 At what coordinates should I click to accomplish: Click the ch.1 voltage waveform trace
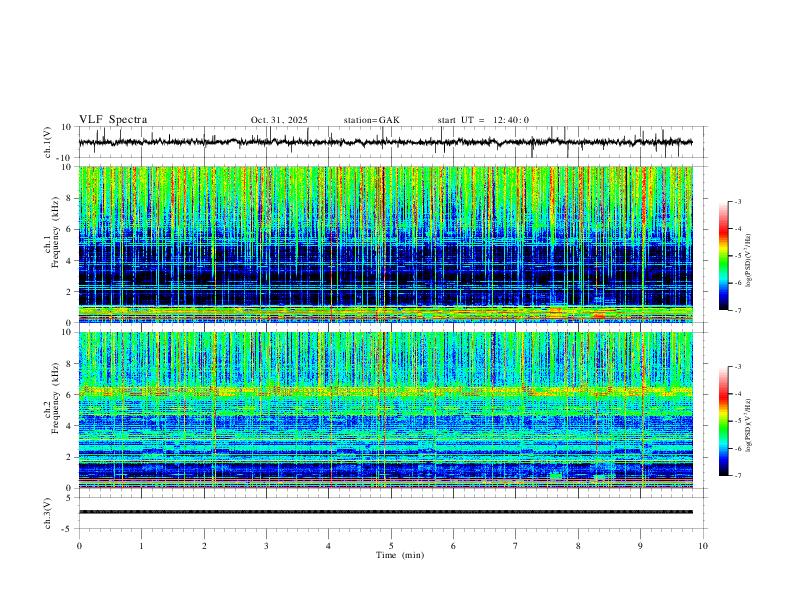tap(385, 142)
